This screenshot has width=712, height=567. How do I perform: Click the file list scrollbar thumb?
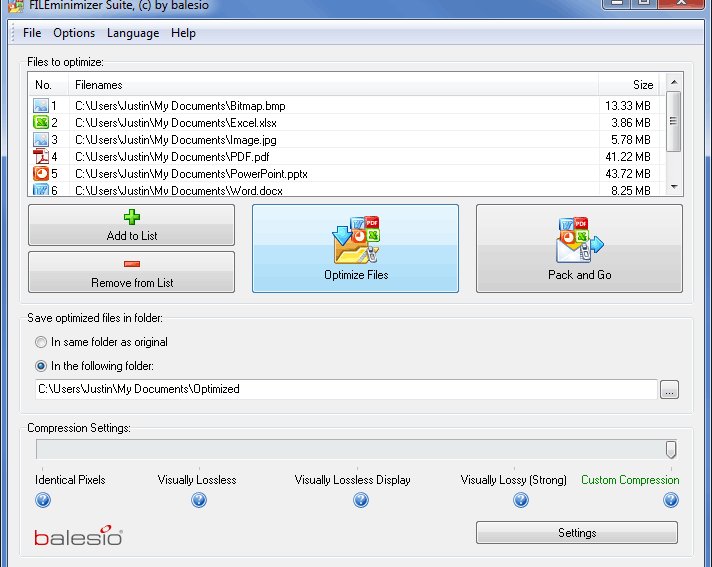point(674,121)
